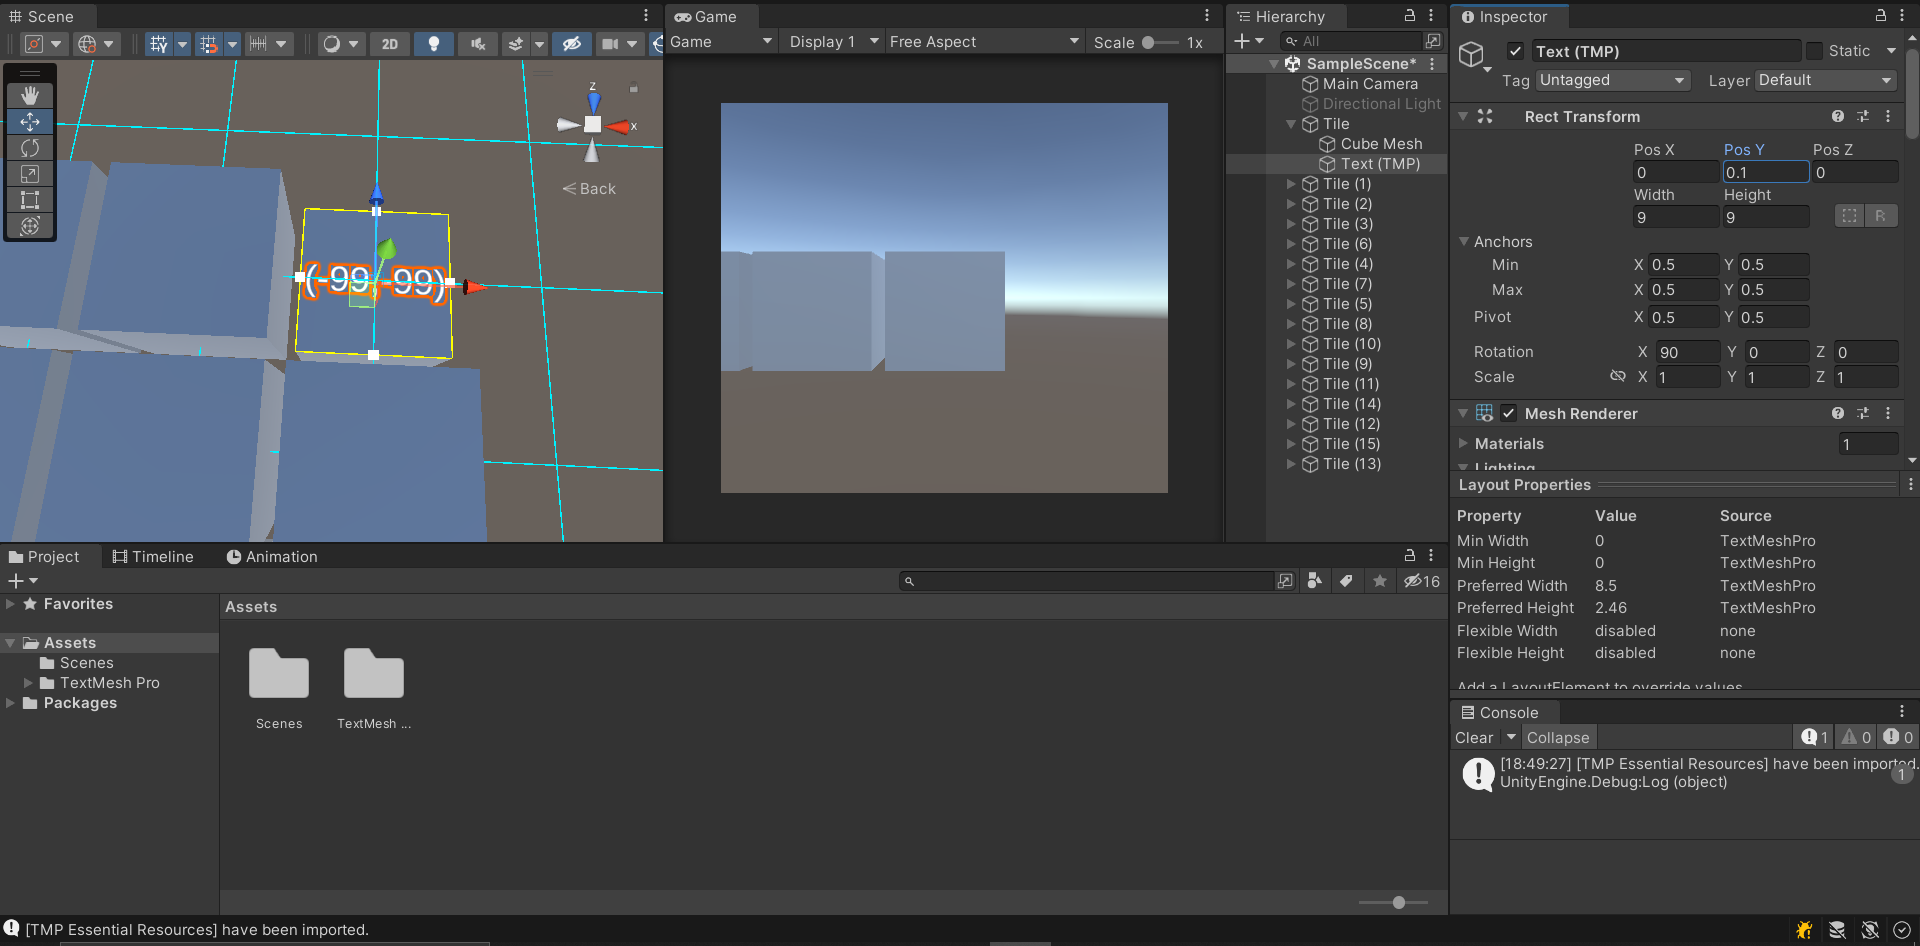Toggle the scene gizmo rotation lock icon
The width and height of the screenshot is (1920, 946).
pyautogui.click(x=633, y=88)
